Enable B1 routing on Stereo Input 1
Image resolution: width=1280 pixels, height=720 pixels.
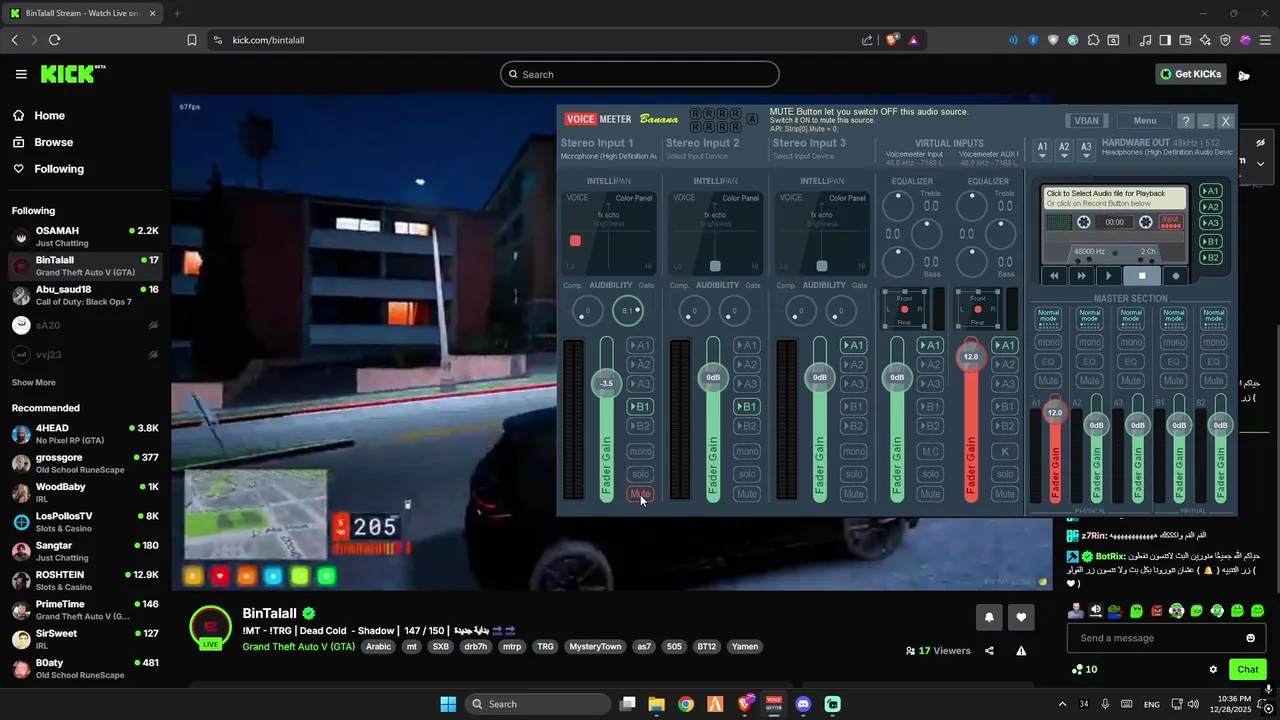(639, 407)
